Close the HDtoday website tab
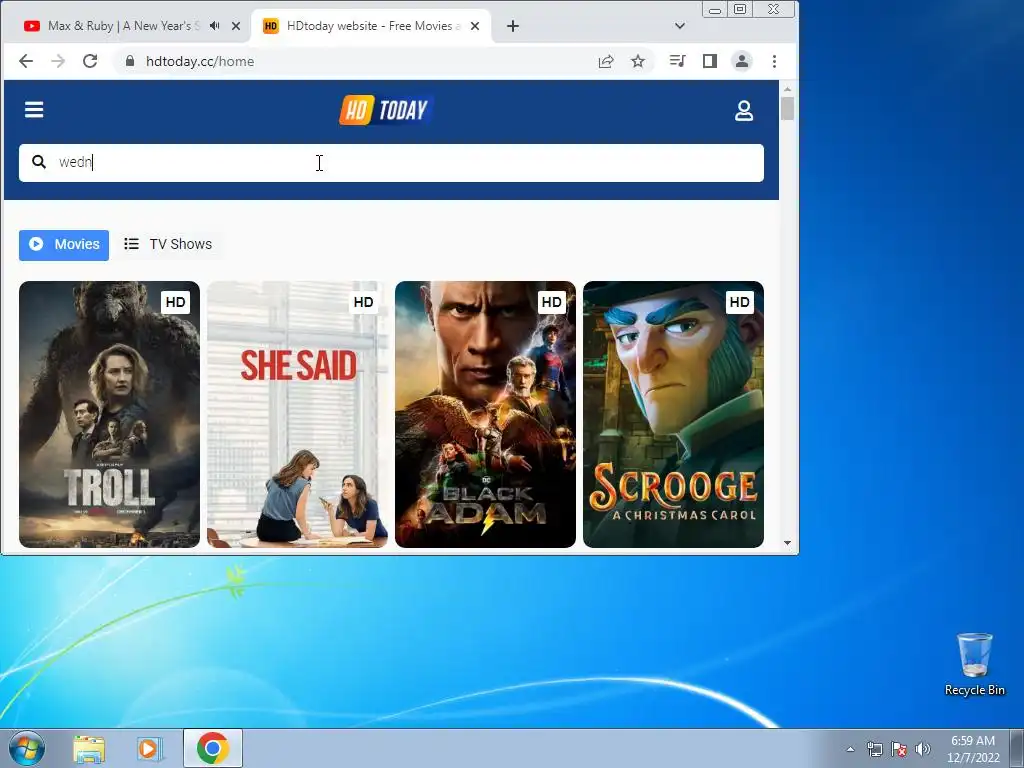1024x768 pixels. pos(475,26)
